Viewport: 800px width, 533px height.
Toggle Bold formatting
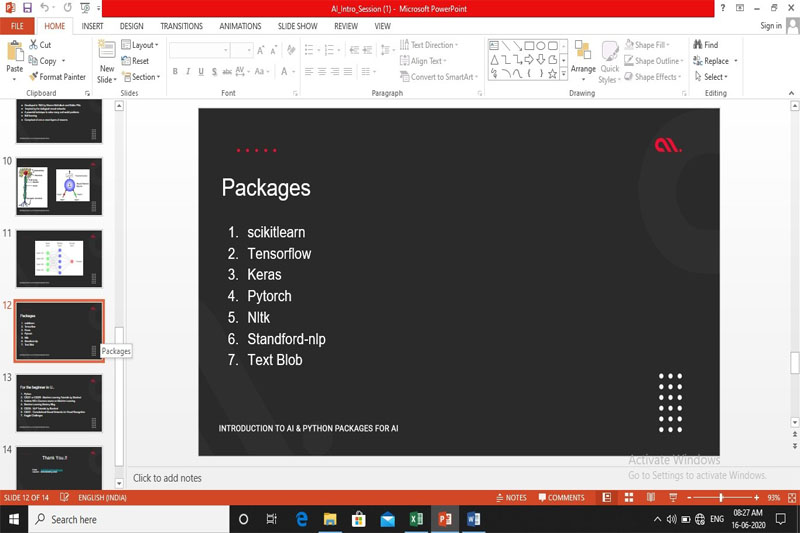[175, 72]
